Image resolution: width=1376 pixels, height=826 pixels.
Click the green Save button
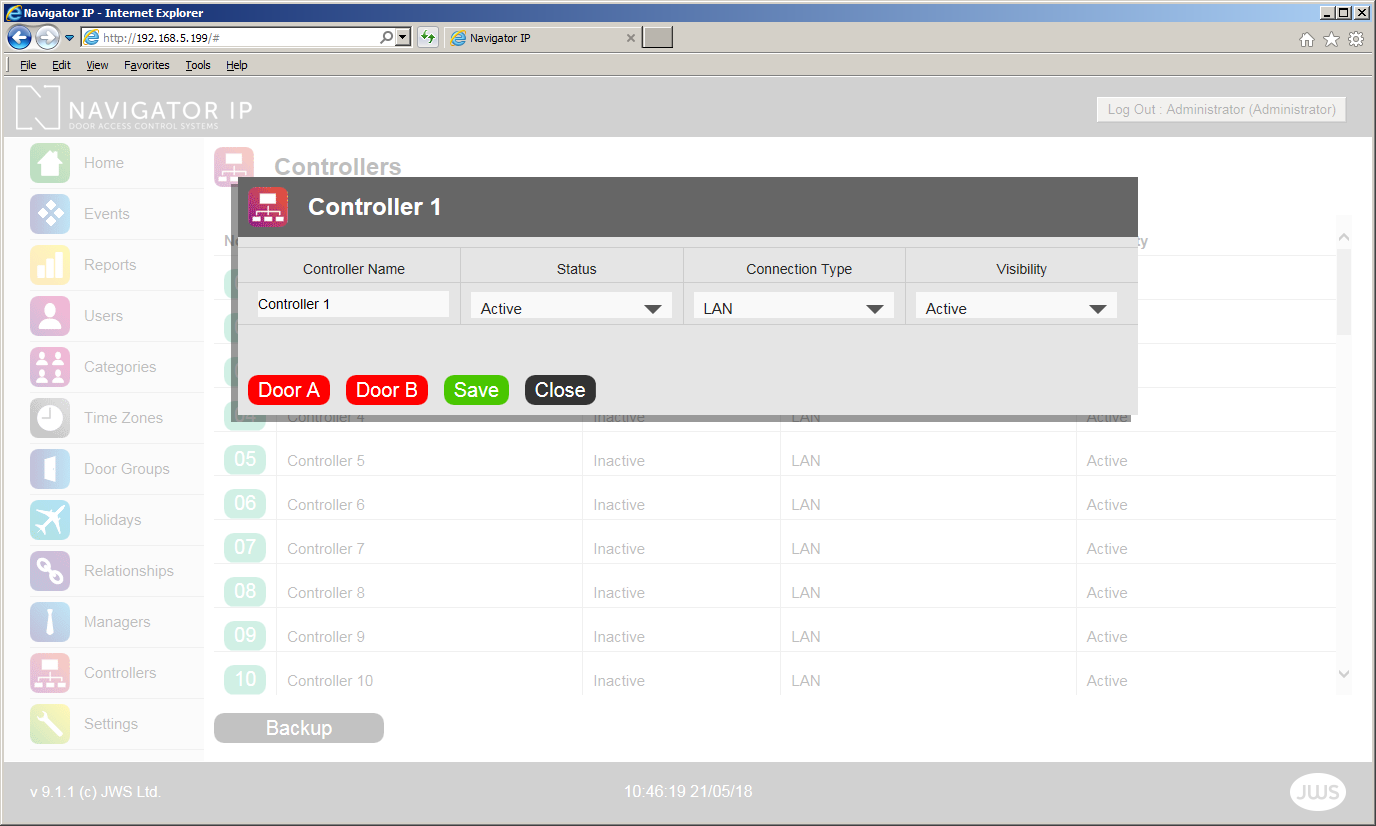click(x=476, y=390)
